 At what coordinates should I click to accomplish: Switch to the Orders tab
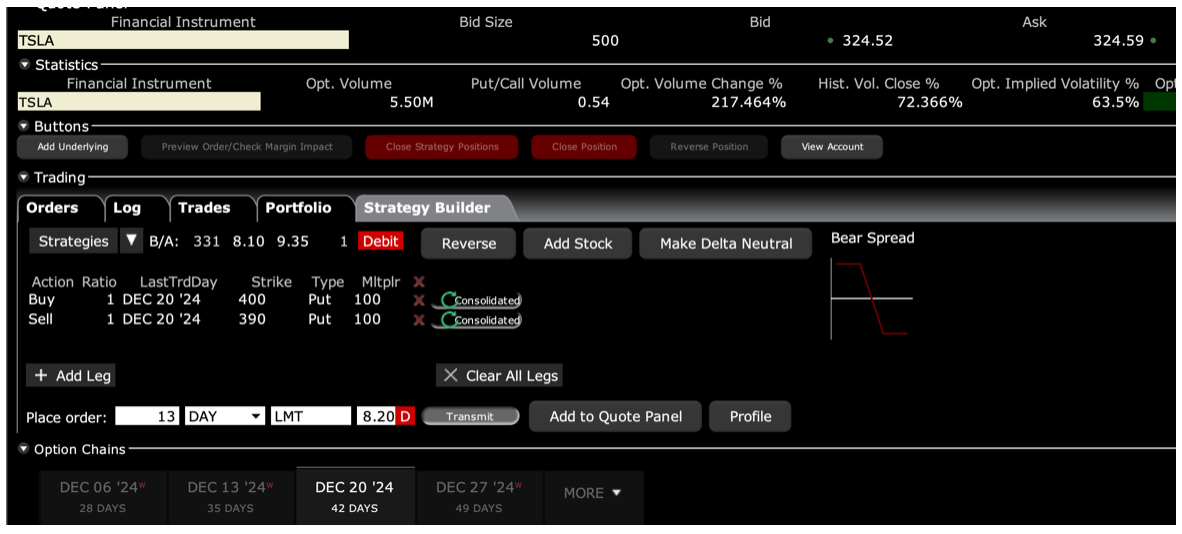click(x=52, y=208)
